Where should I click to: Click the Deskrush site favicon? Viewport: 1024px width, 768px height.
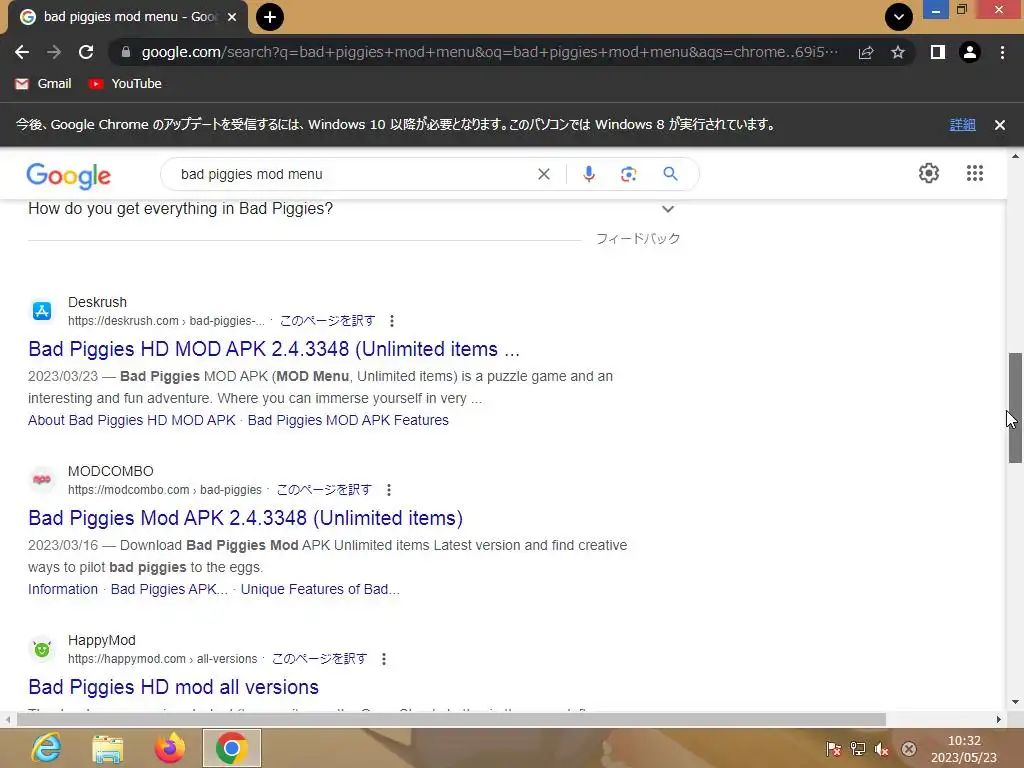point(42,311)
